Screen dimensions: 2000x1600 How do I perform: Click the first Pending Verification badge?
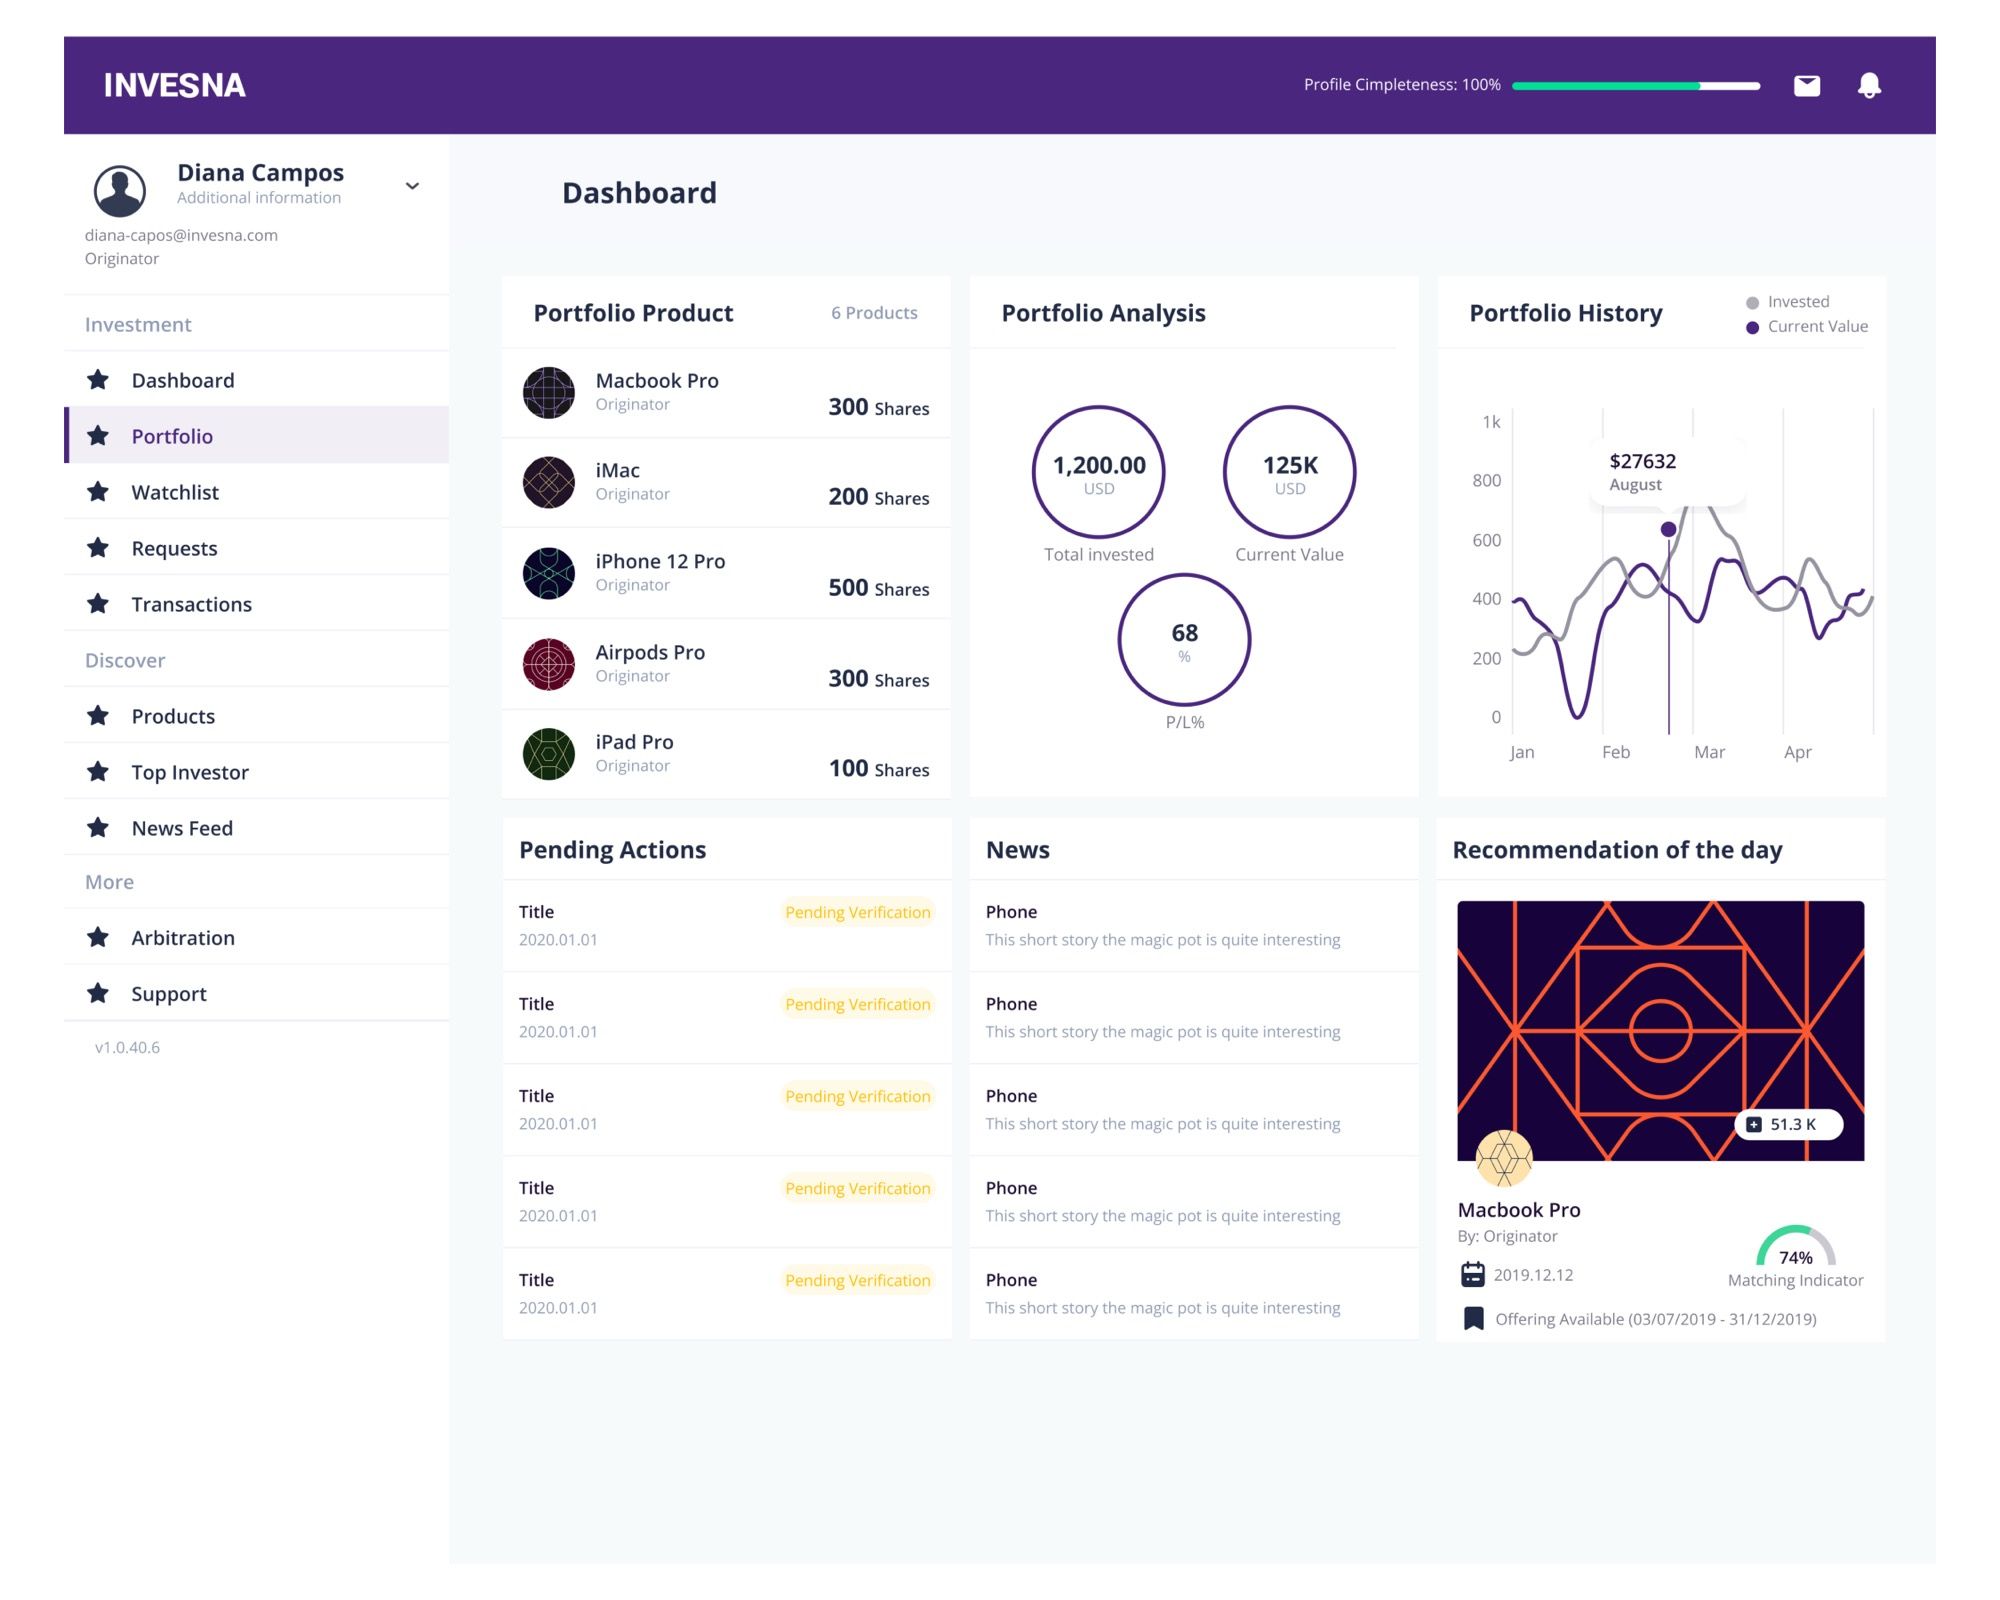[x=857, y=912]
